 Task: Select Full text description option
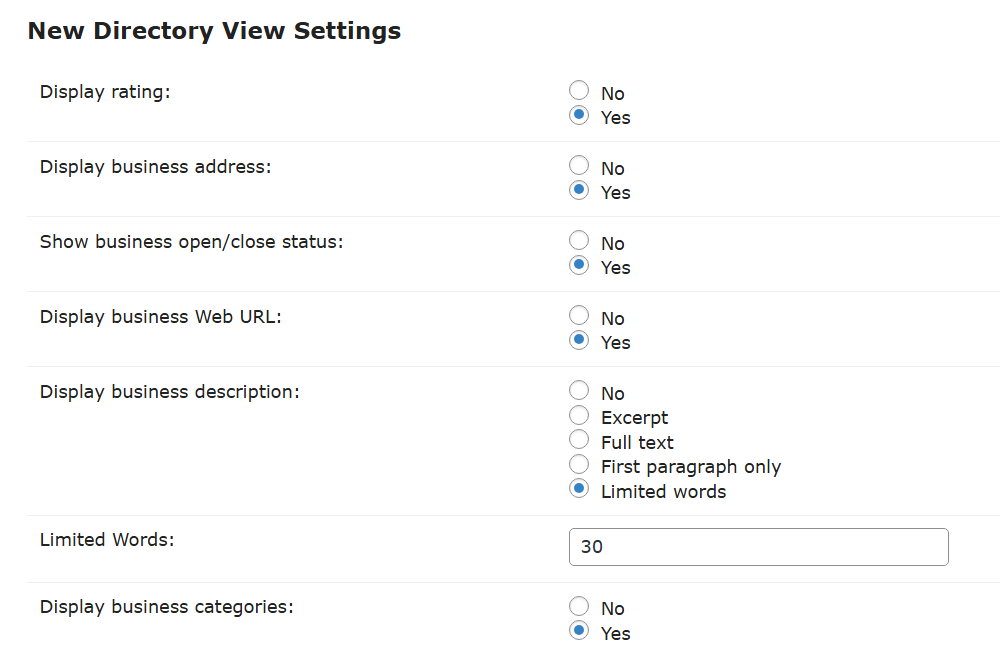coord(579,440)
